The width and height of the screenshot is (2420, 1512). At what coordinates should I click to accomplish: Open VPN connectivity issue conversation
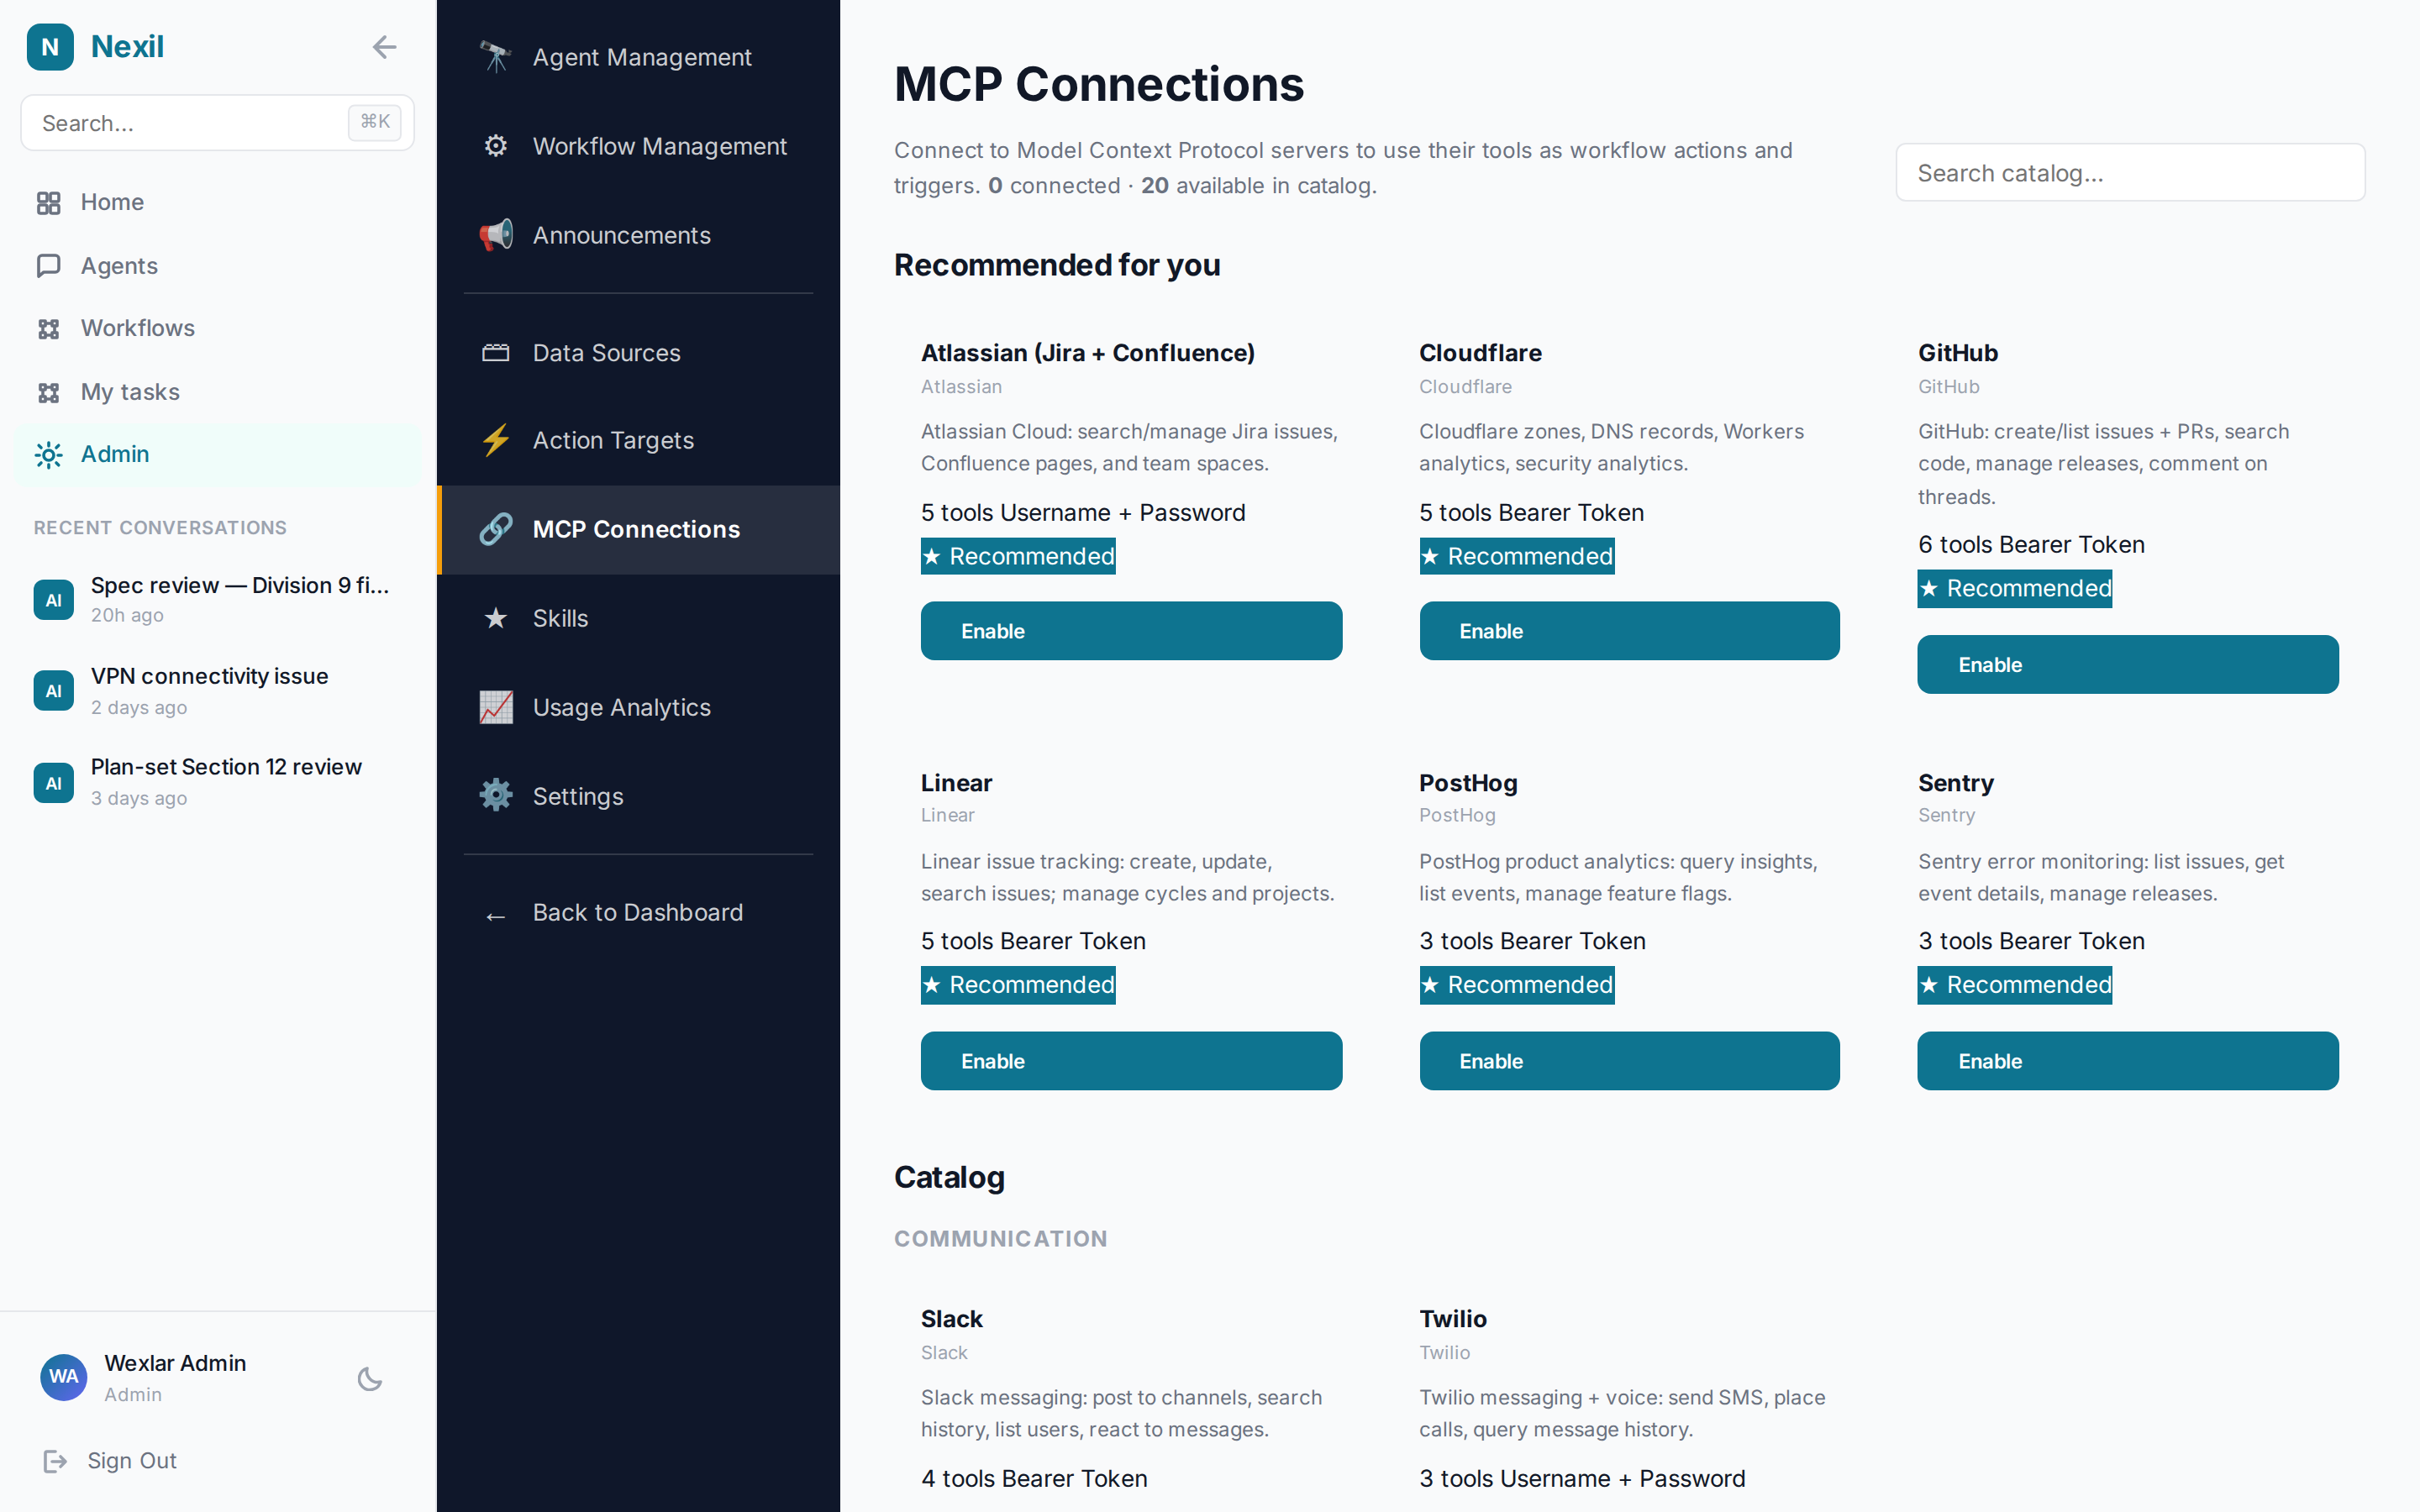217,691
